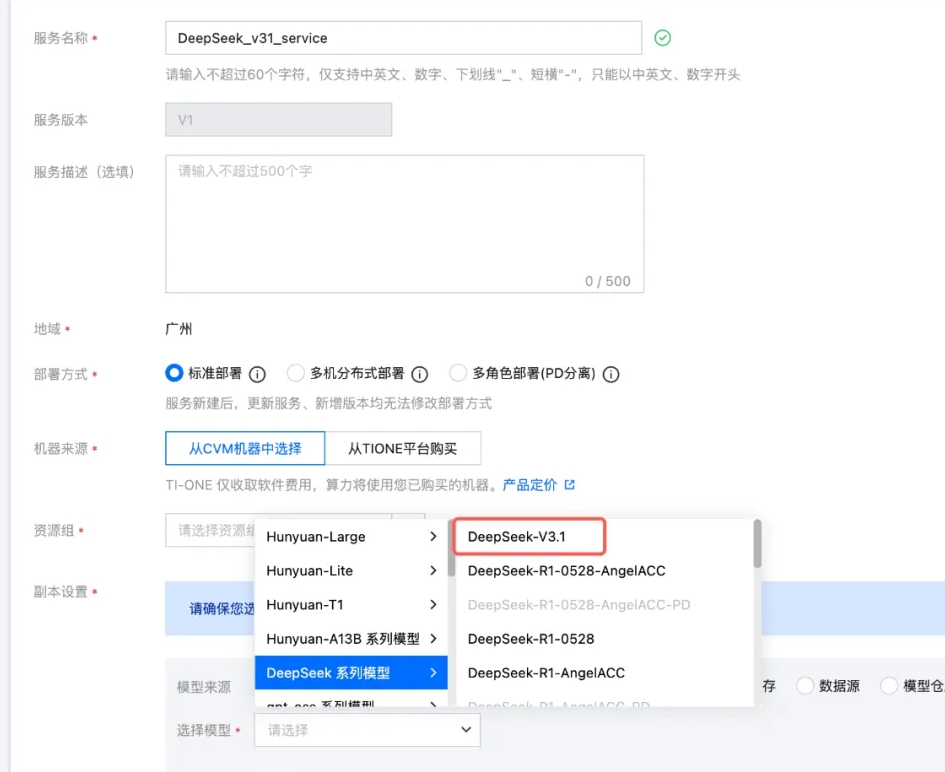Open the tooltip icon next to 多机分布式部署
The image size is (945, 772).
click(x=421, y=374)
